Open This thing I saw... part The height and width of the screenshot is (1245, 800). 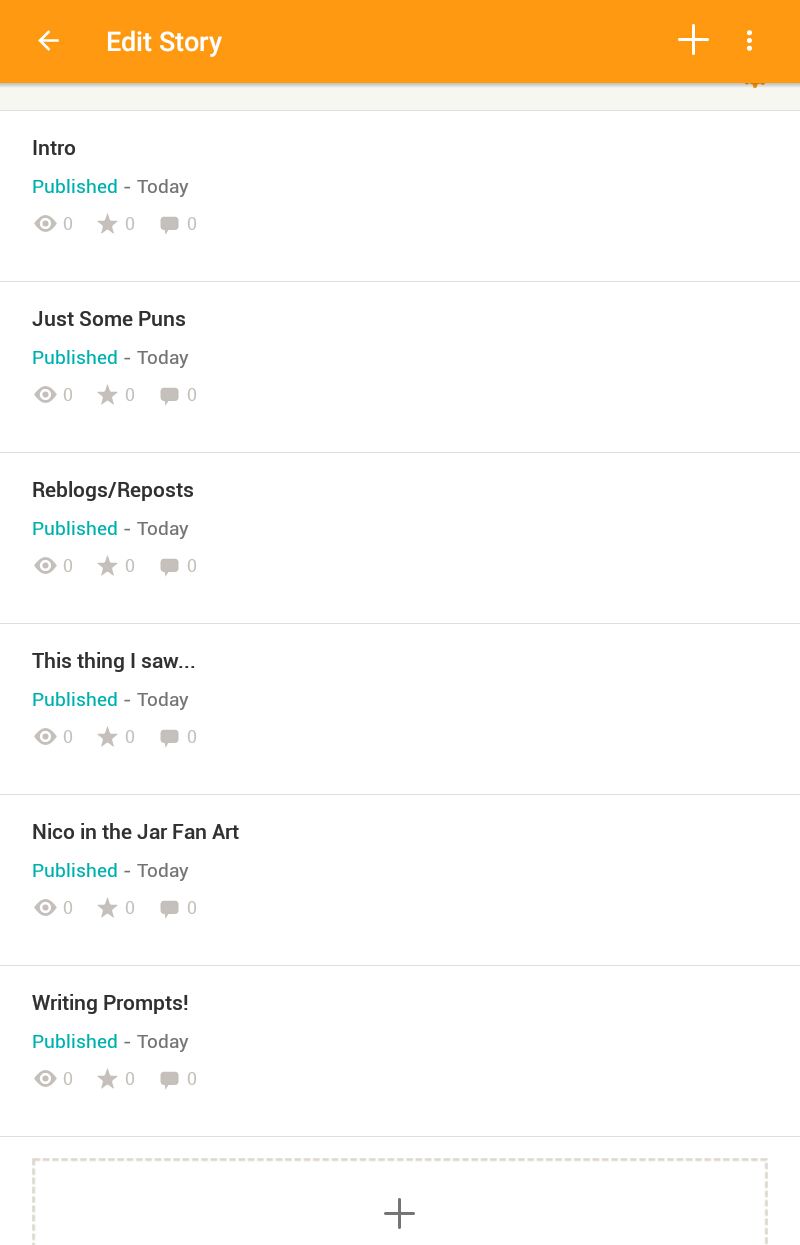pos(400,709)
